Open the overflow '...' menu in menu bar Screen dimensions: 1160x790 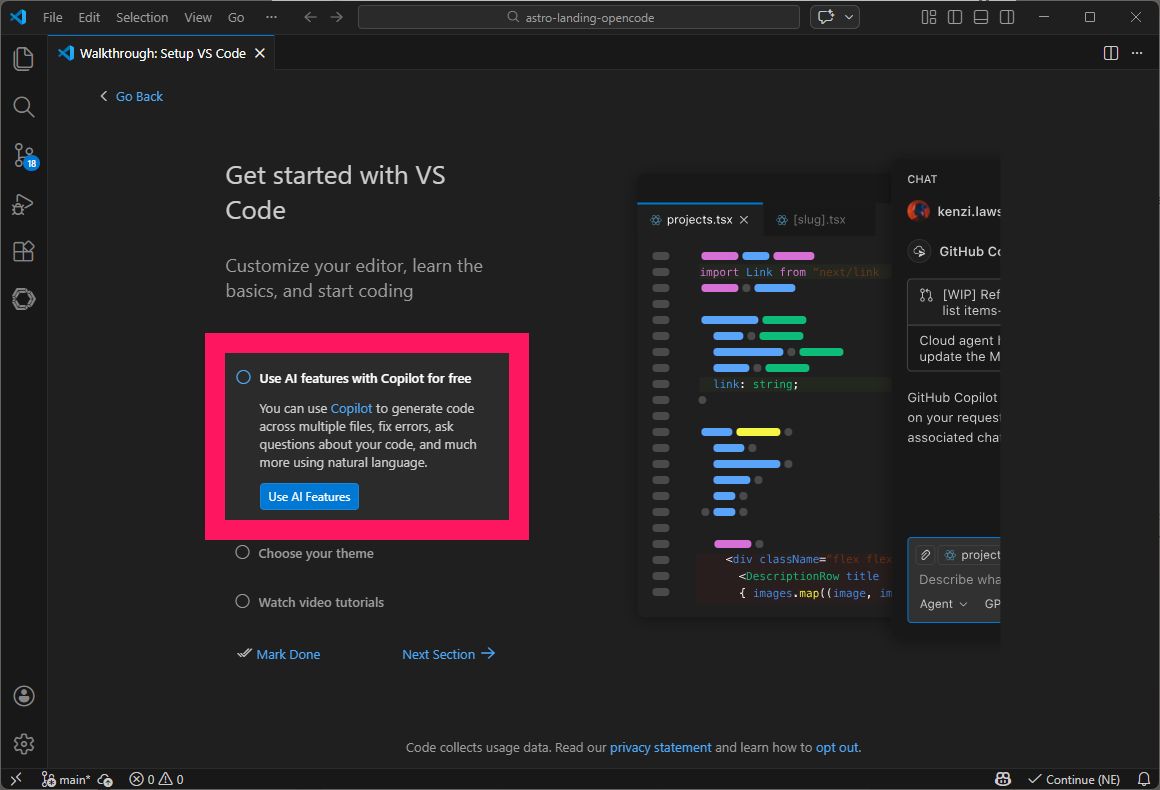pyautogui.click(x=272, y=17)
